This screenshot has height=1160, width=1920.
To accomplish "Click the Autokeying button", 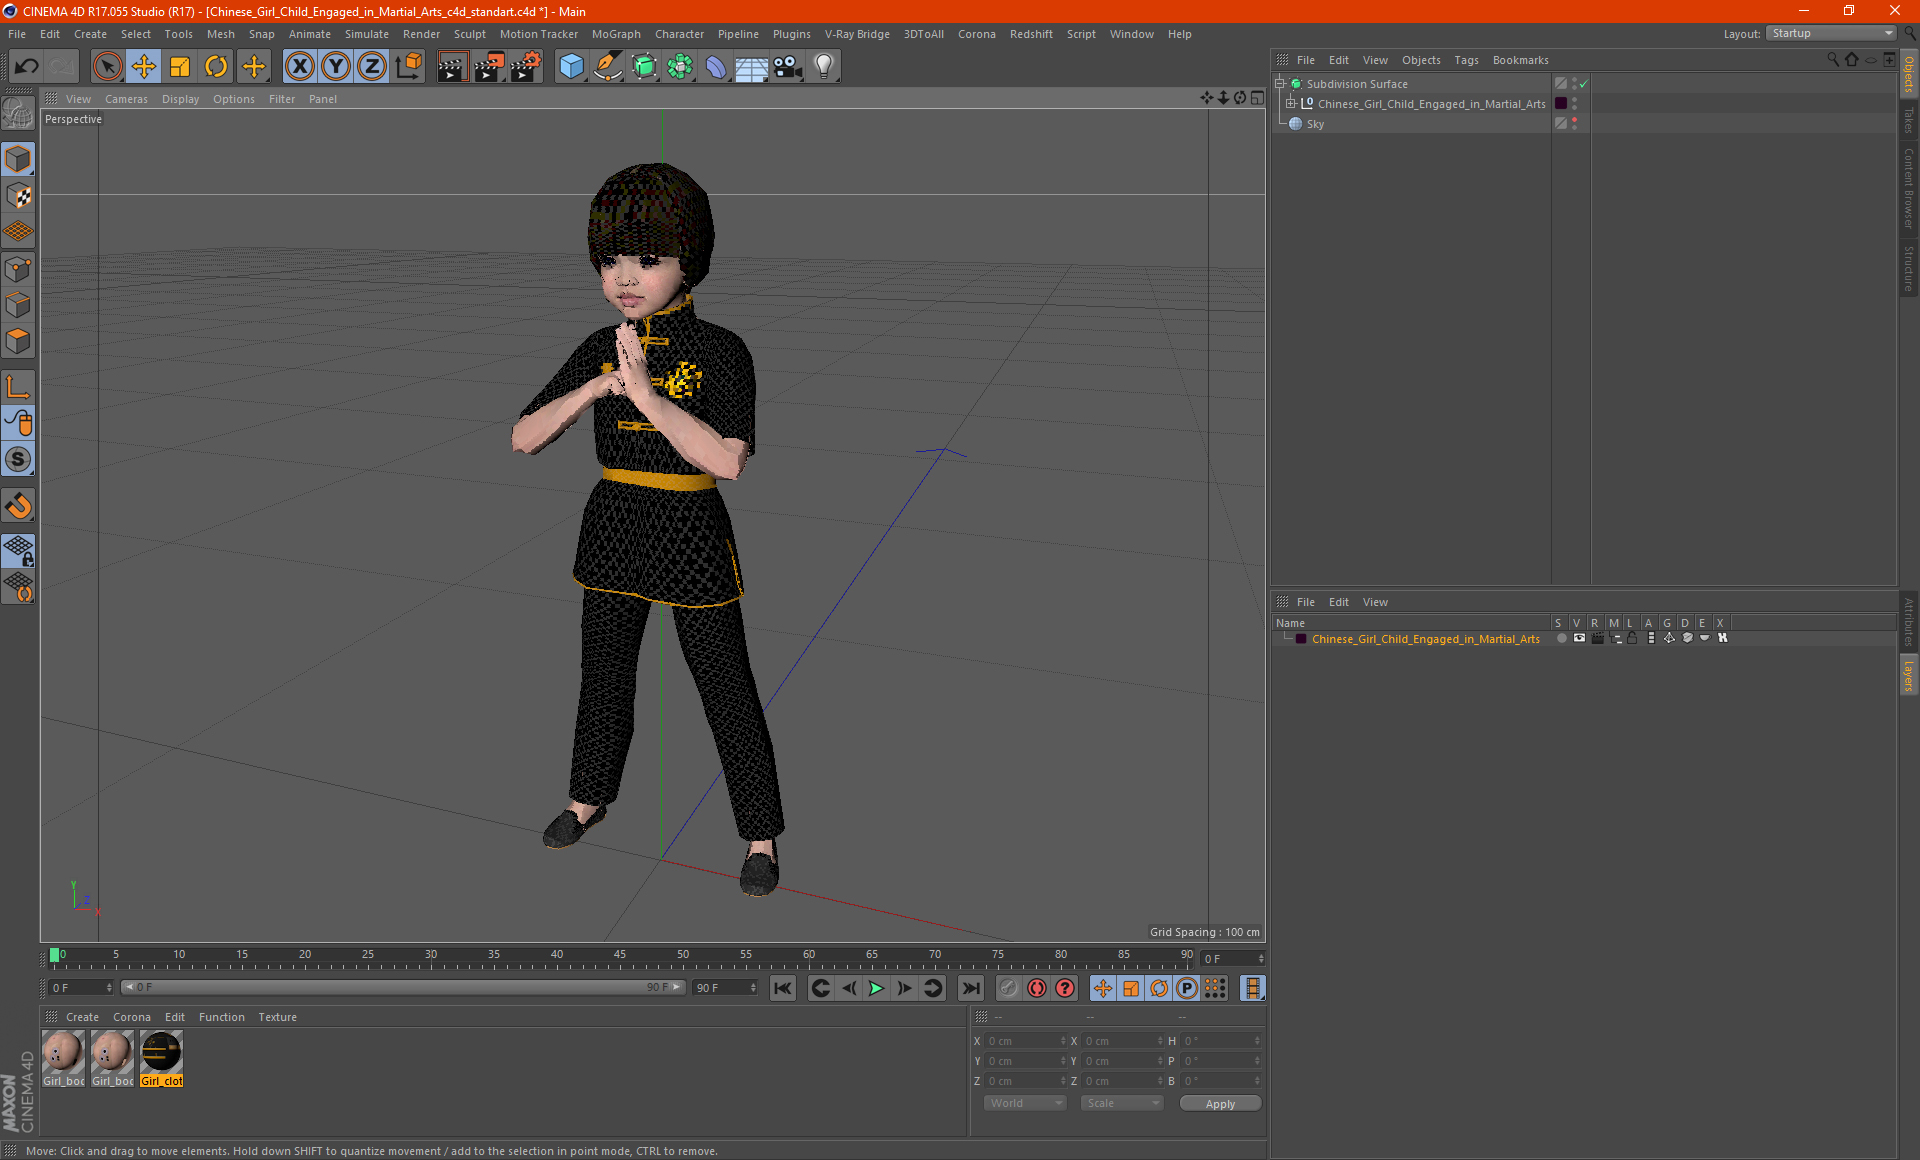I will (1037, 988).
